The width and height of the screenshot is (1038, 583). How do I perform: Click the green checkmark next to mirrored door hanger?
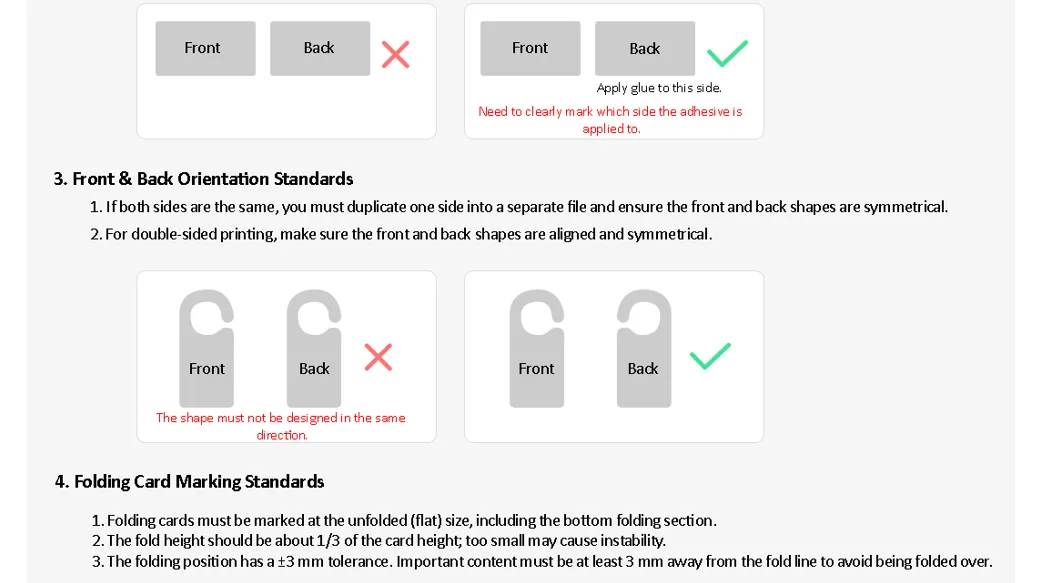pyautogui.click(x=710, y=356)
